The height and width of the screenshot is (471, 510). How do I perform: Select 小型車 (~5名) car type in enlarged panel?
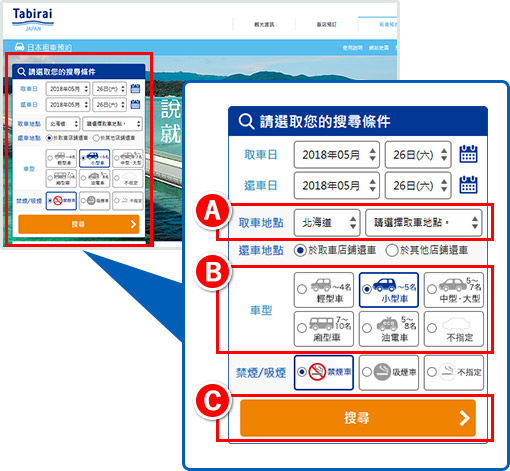389,290
